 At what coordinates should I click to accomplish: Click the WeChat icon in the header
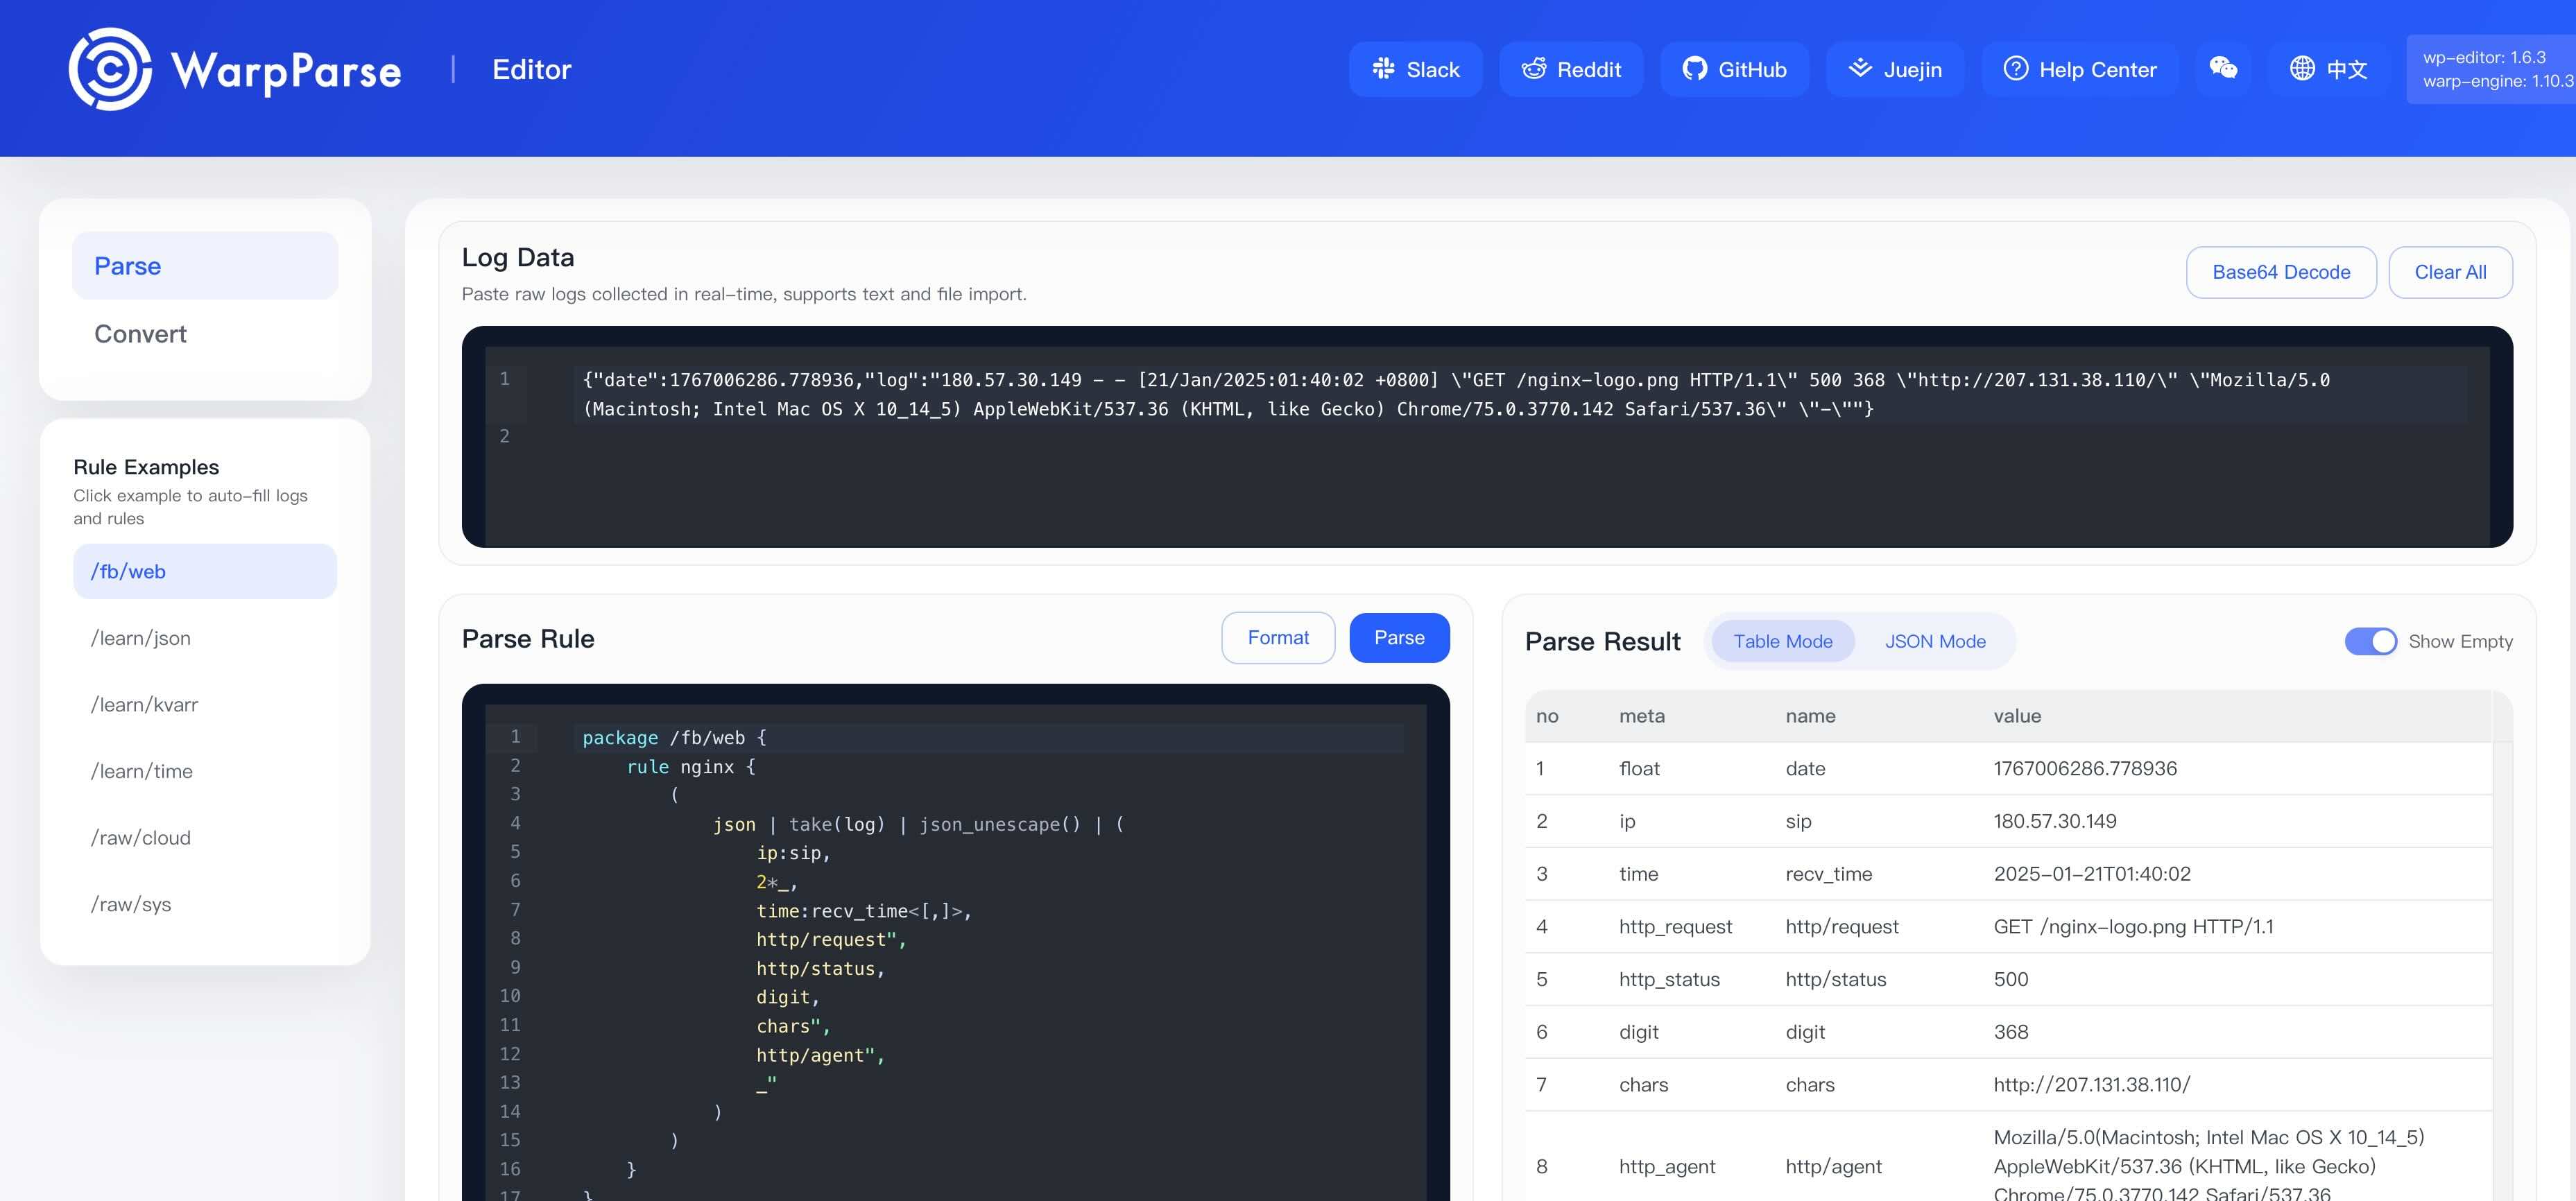click(2223, 69)
